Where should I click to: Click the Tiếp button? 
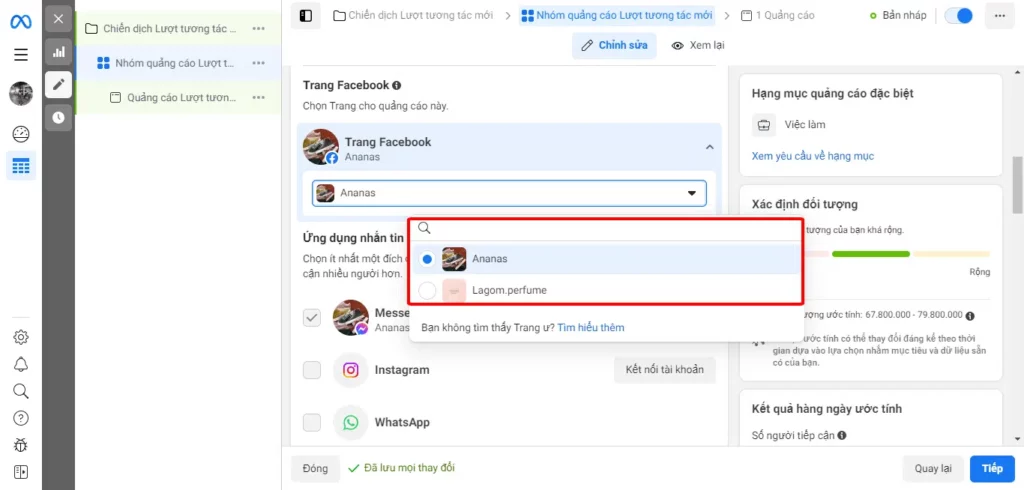[x=992, y=468]
